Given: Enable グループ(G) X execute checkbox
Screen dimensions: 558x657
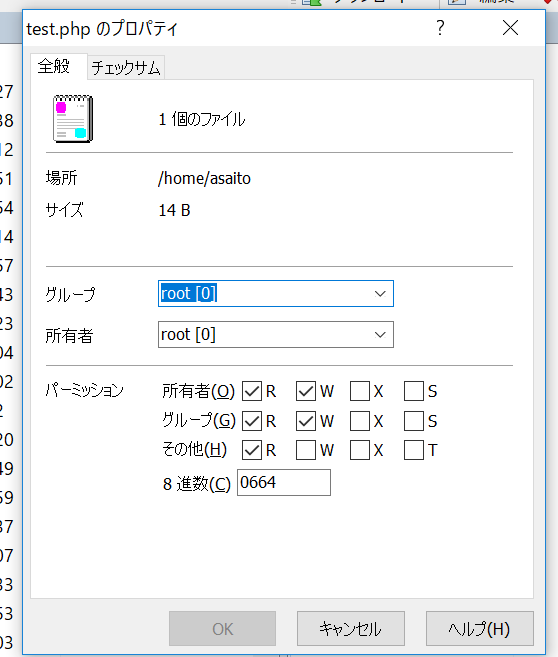Looking at the screenshot, I should 360,421.
